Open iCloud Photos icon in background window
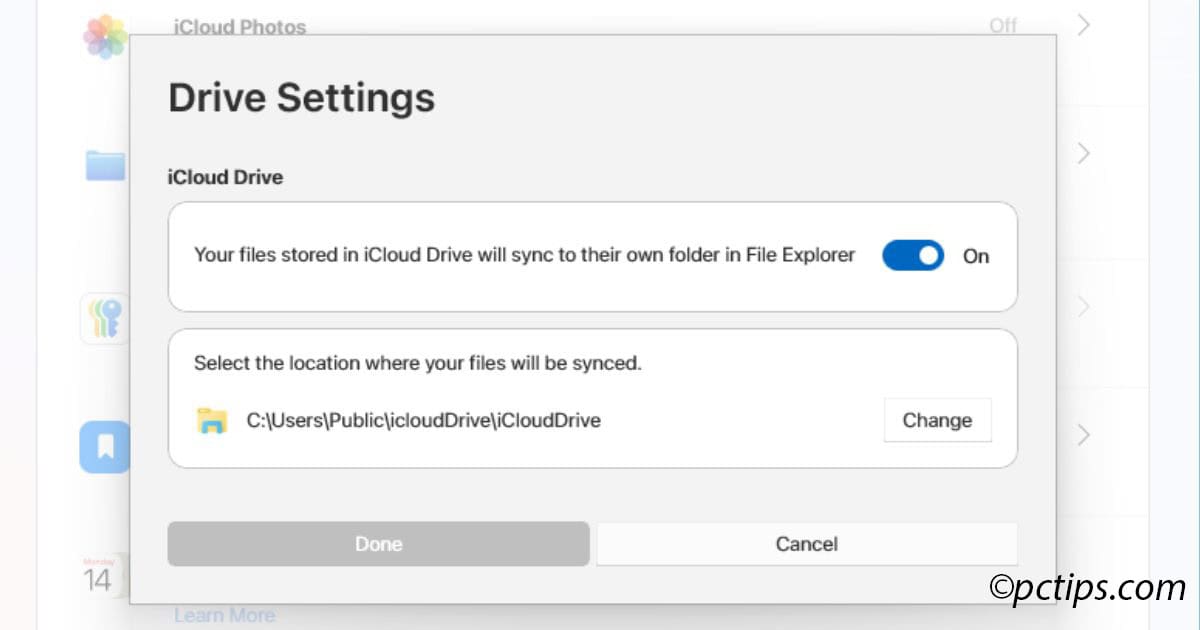The height and width of the screenshot is (630, 1200). click(105, 37)
